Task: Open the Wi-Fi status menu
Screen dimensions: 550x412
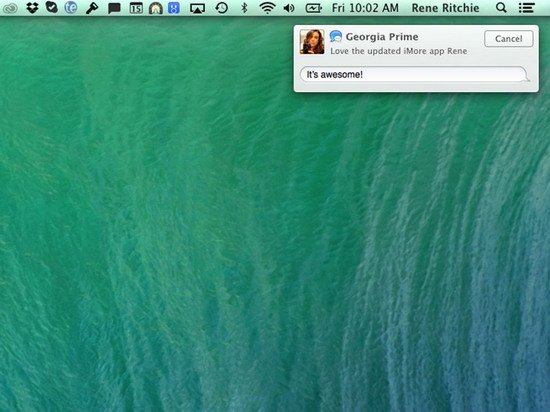Action: [x=267, y=8]
